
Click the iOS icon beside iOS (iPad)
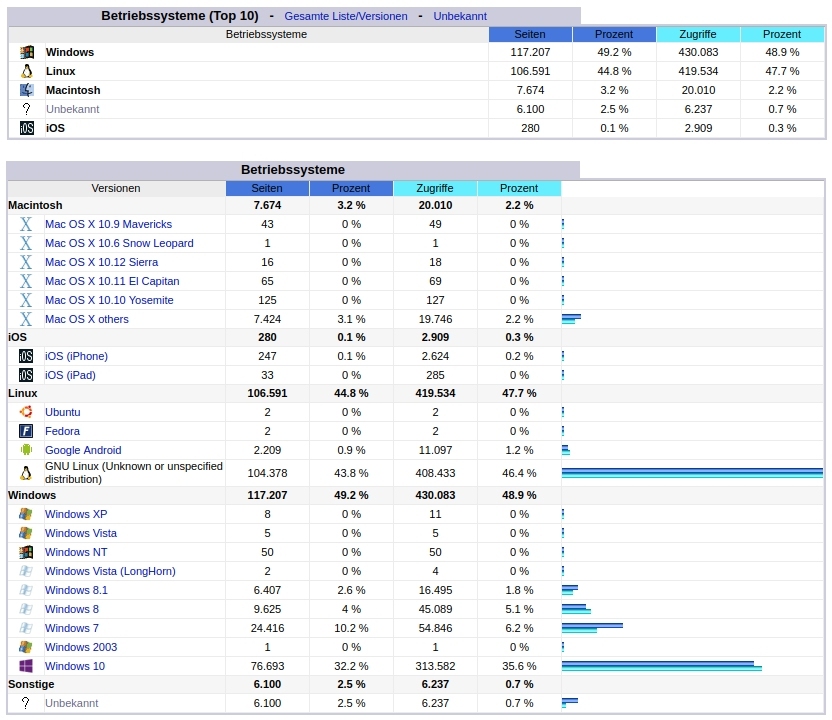(x=25, y=375)
